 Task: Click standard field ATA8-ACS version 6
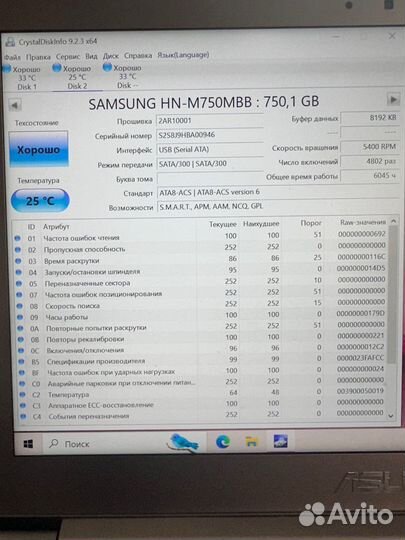[277, 192]
